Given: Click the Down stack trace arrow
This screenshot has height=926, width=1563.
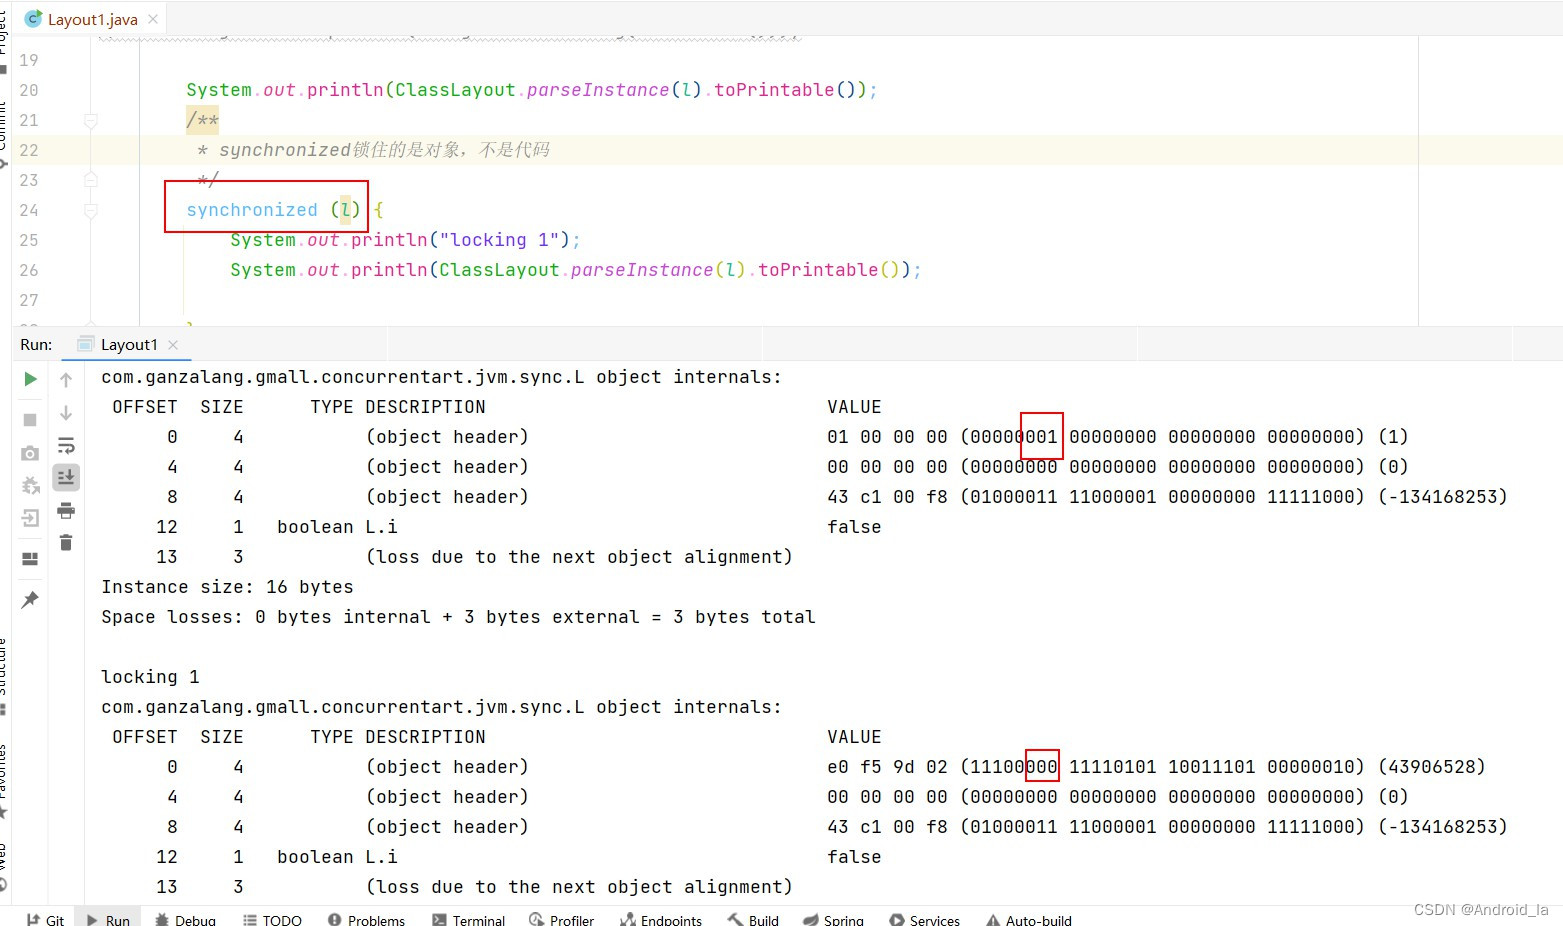Looking at the screenshot, I should pyautogui.click(x=66, y=412).
